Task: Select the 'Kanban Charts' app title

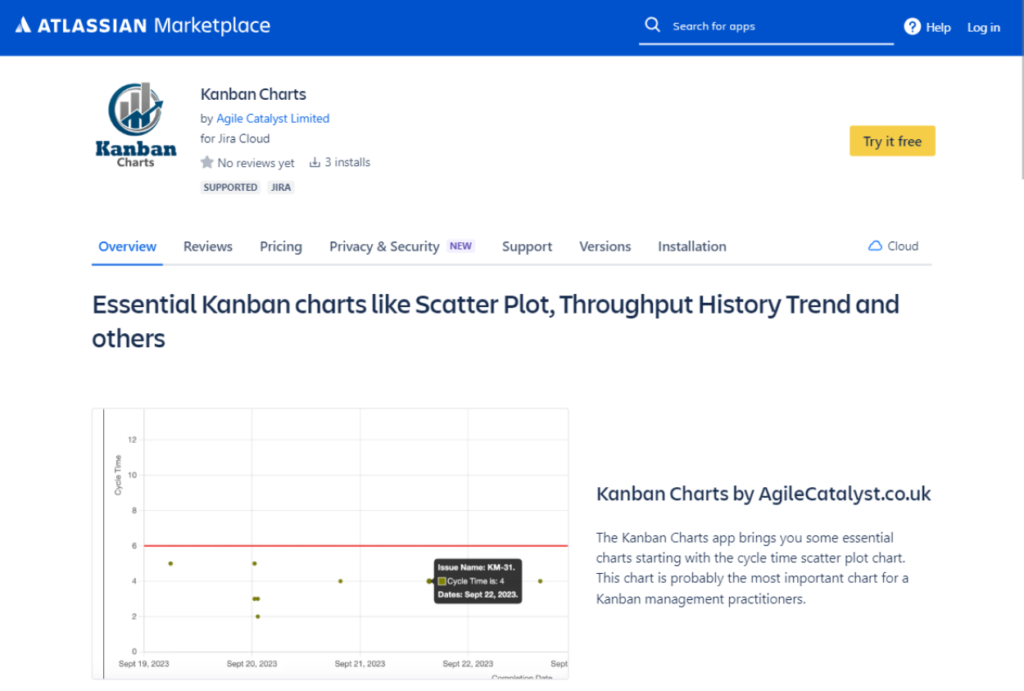Action: pos(253,94)
